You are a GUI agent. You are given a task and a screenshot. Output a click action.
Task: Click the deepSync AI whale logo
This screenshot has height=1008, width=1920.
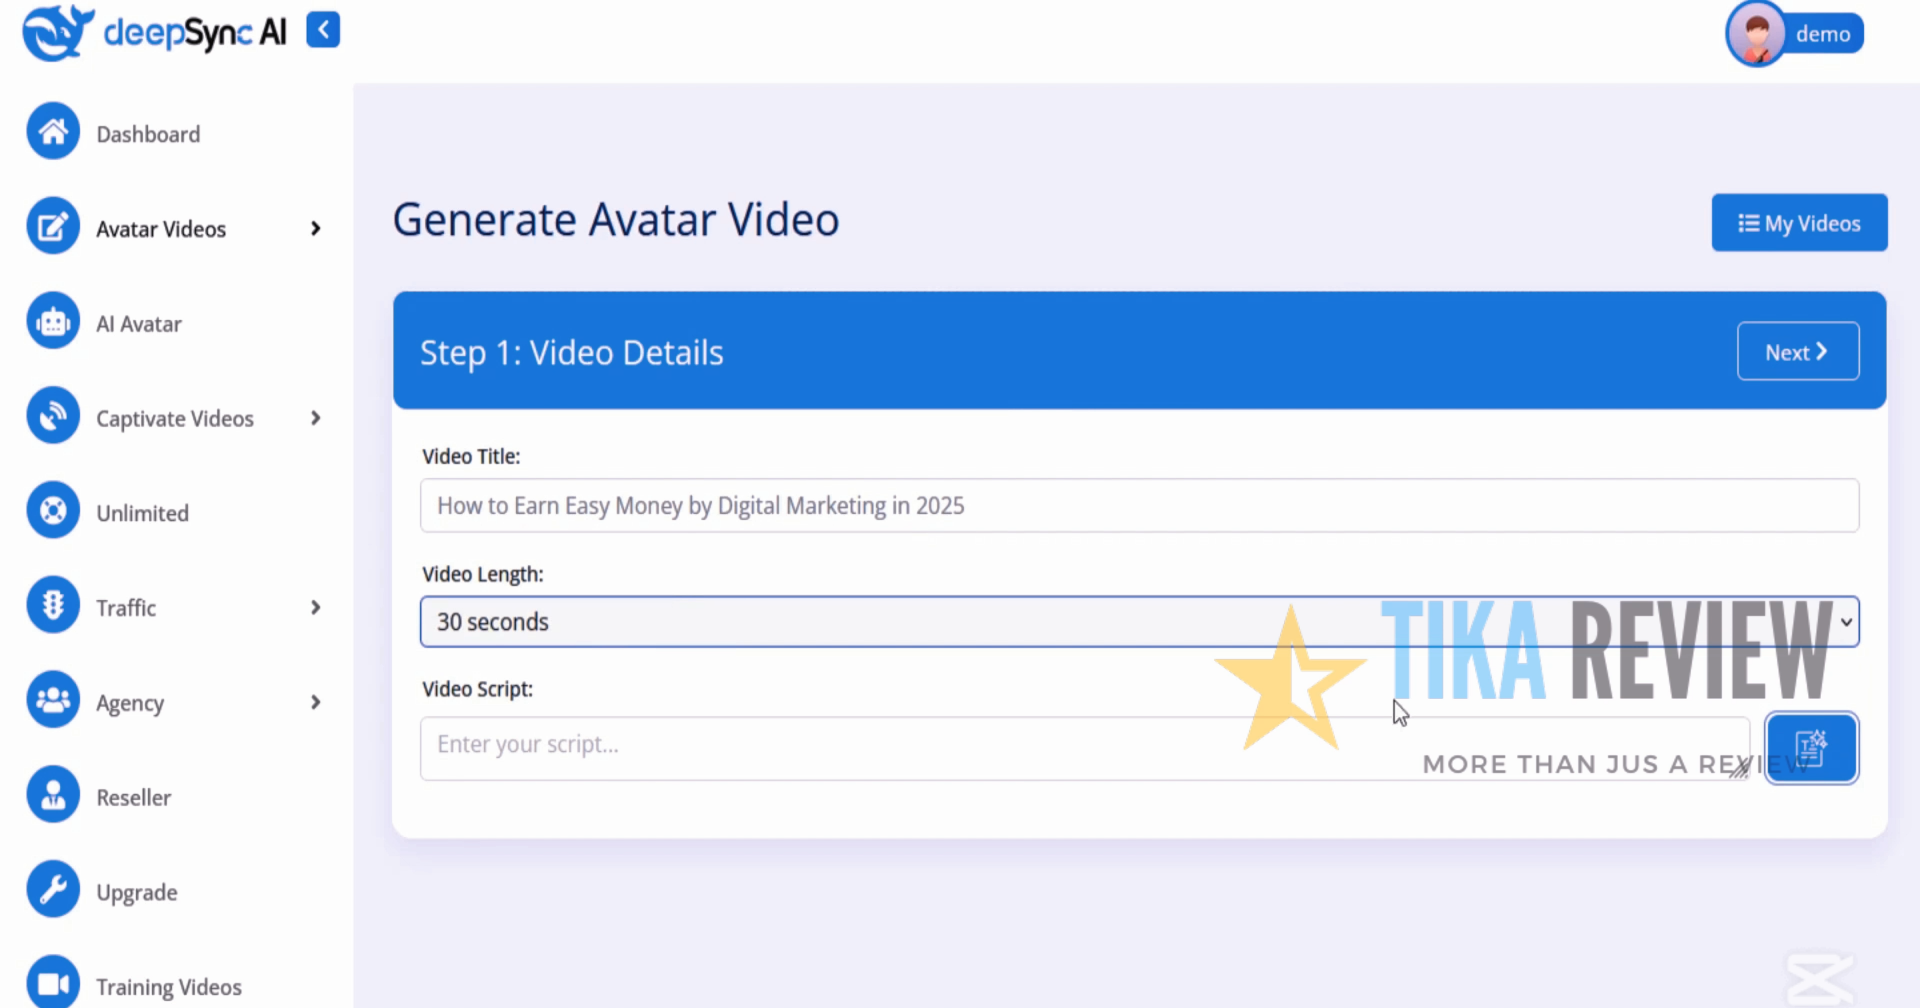58,32
